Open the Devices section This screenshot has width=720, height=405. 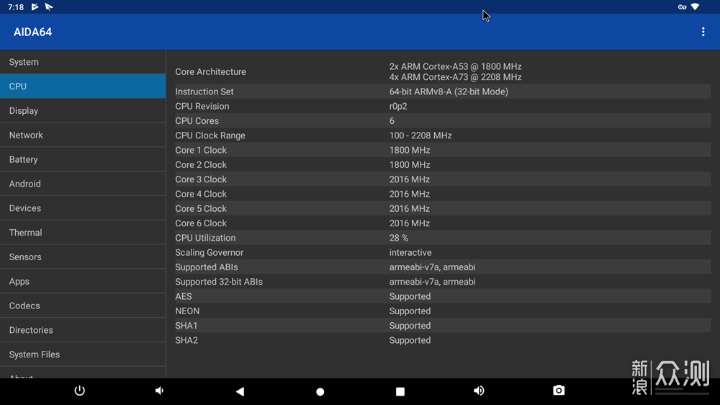(x=82, y=208)
